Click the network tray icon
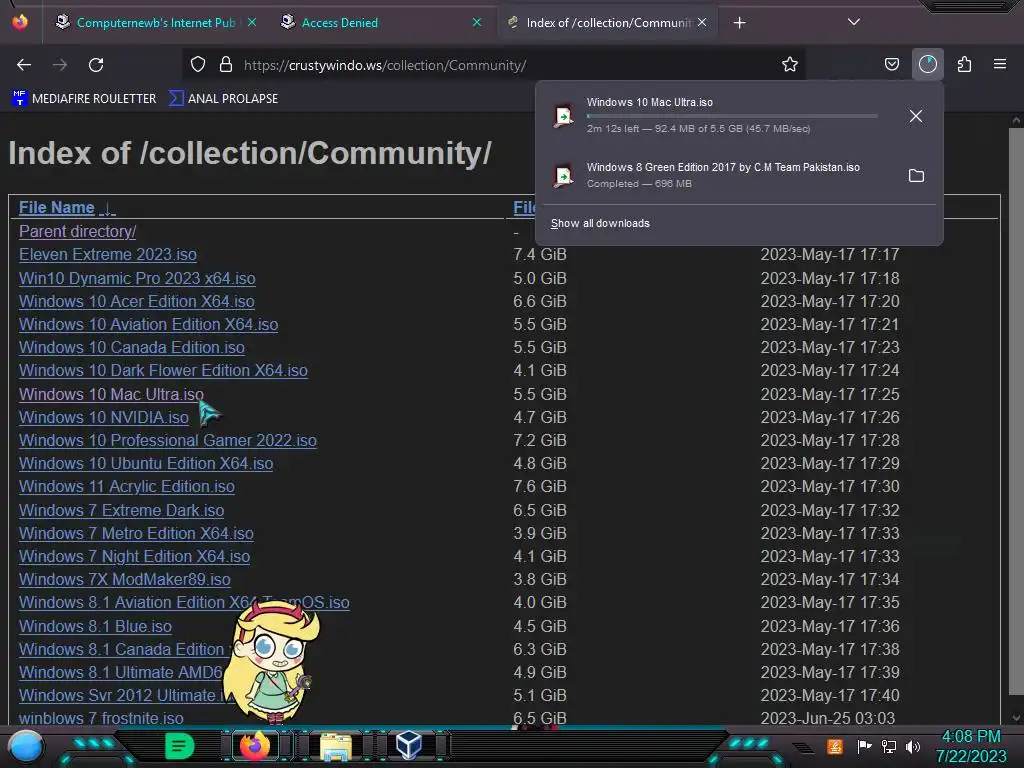Screen dimensions: 1024x768 click(x=889, y=746)
